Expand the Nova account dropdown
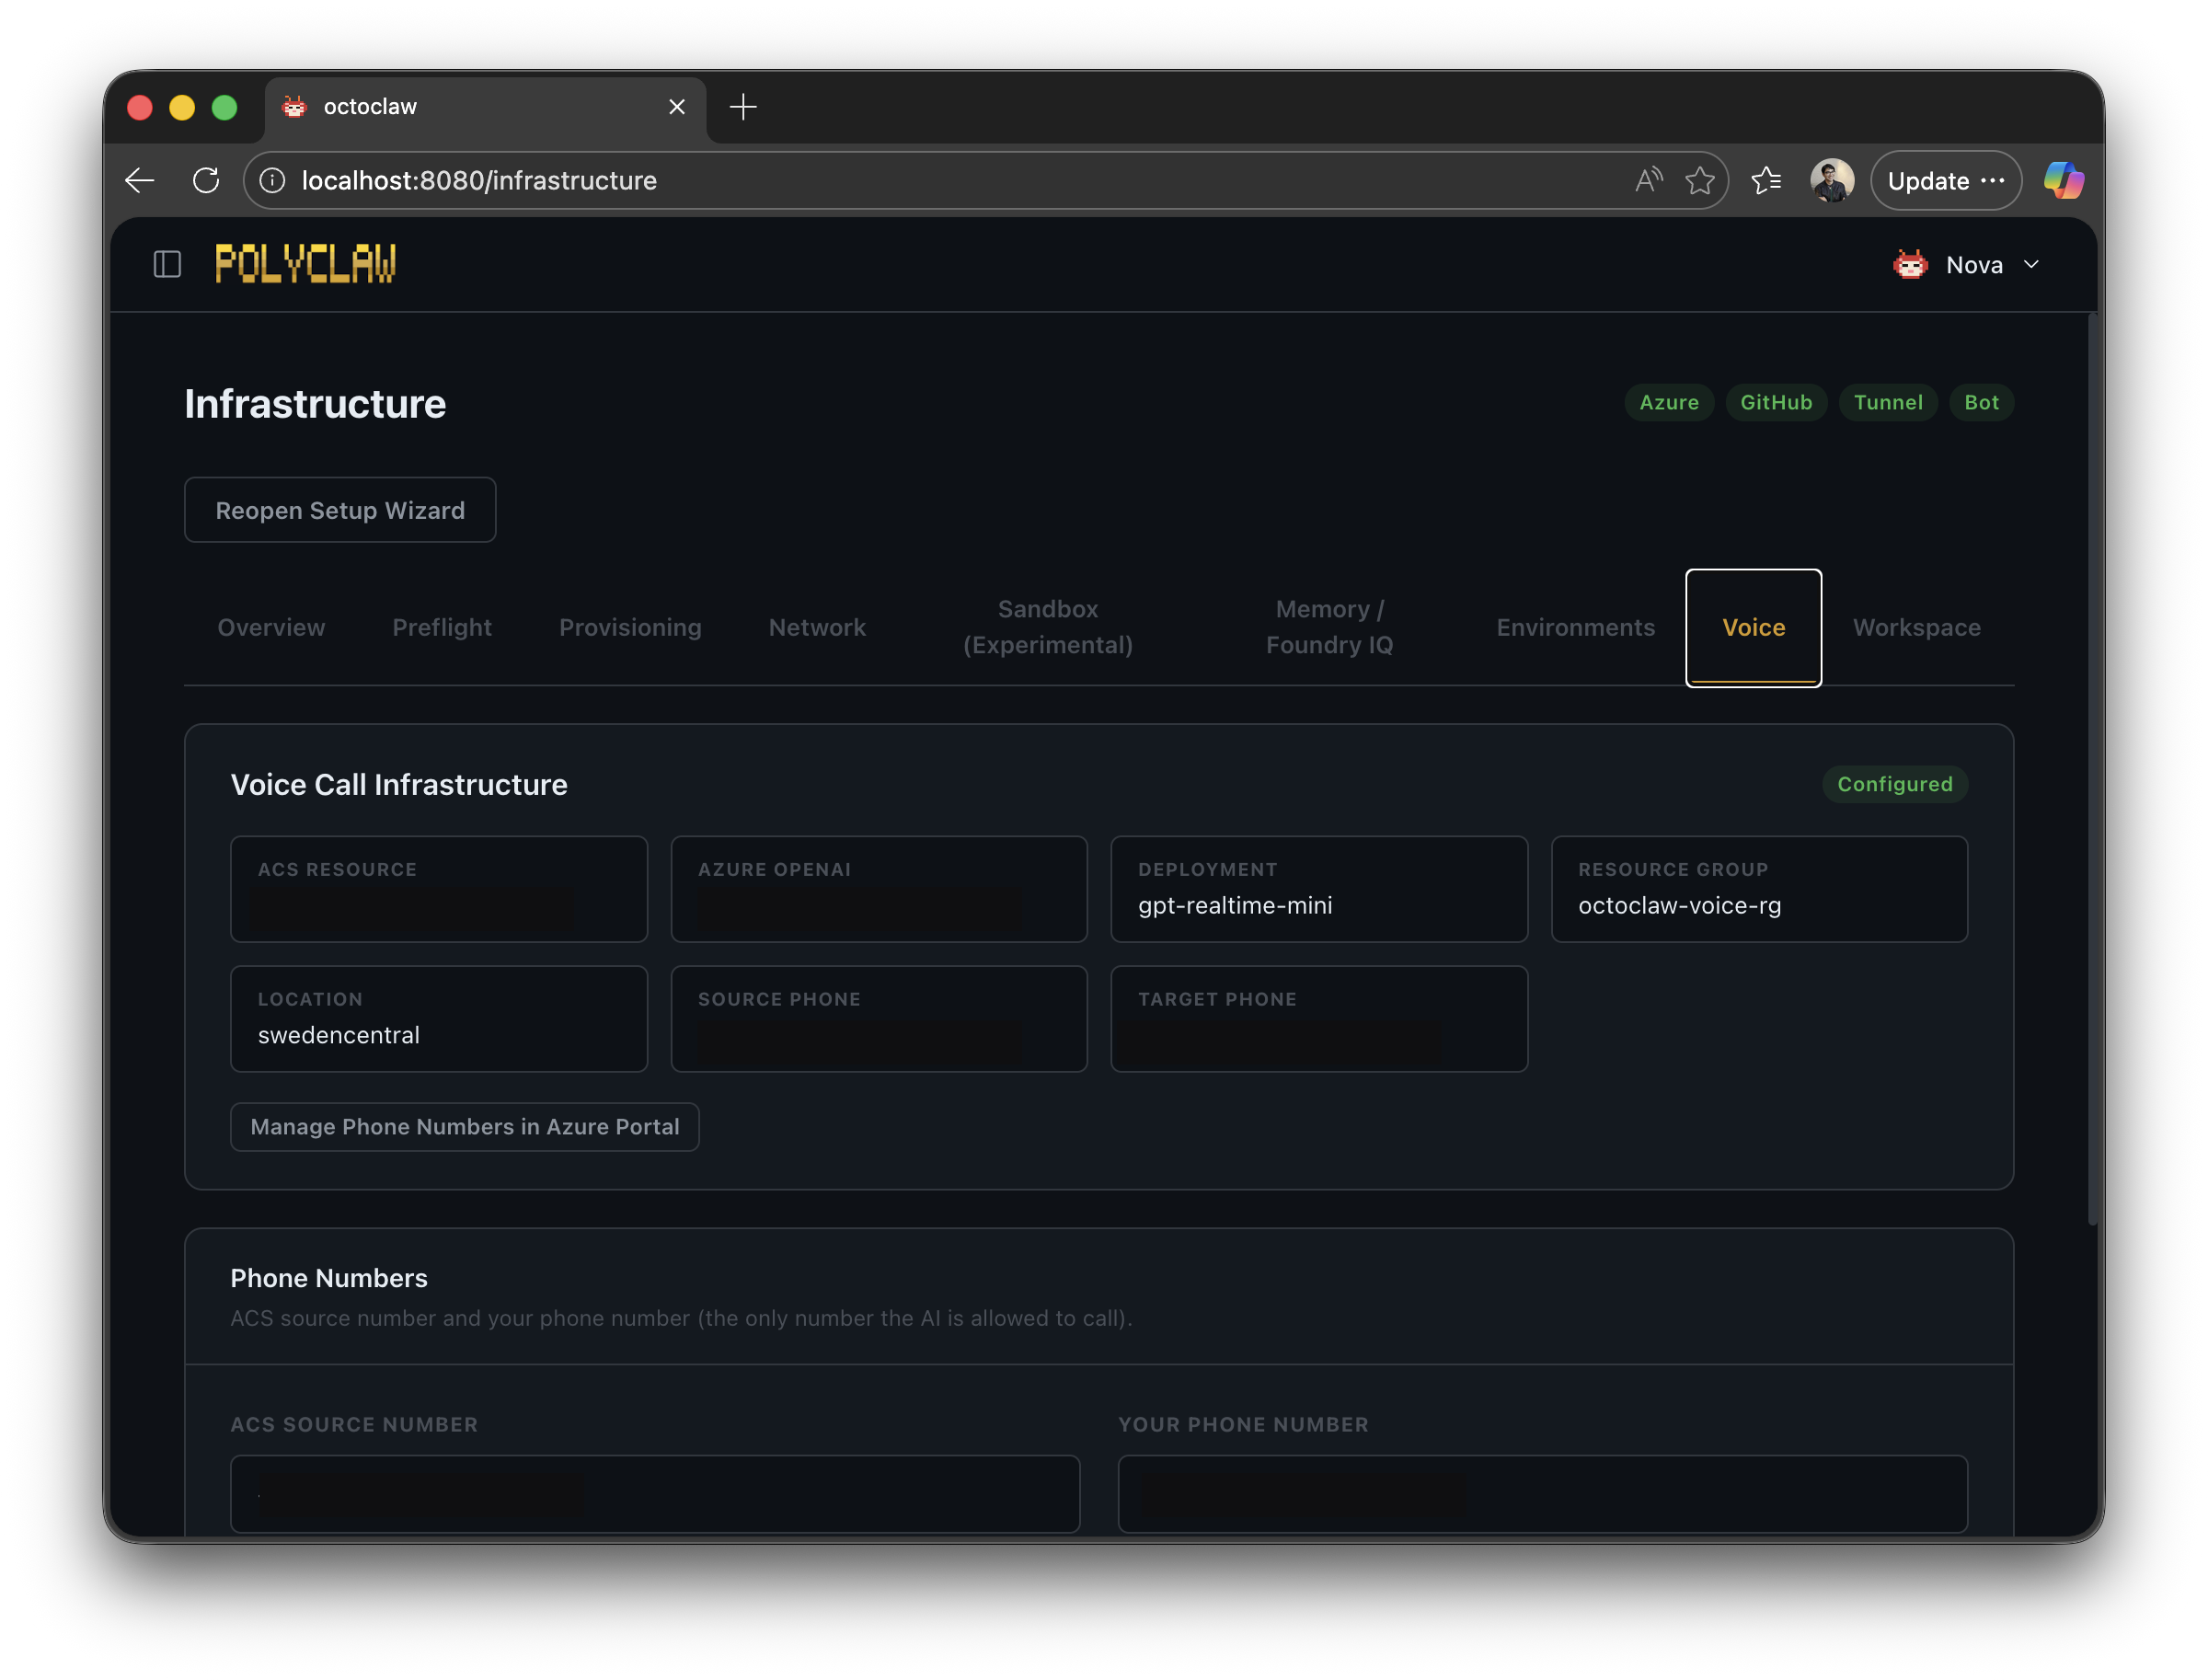The width and height of the screenshot is (2208, 1680). click(2031, 264)
